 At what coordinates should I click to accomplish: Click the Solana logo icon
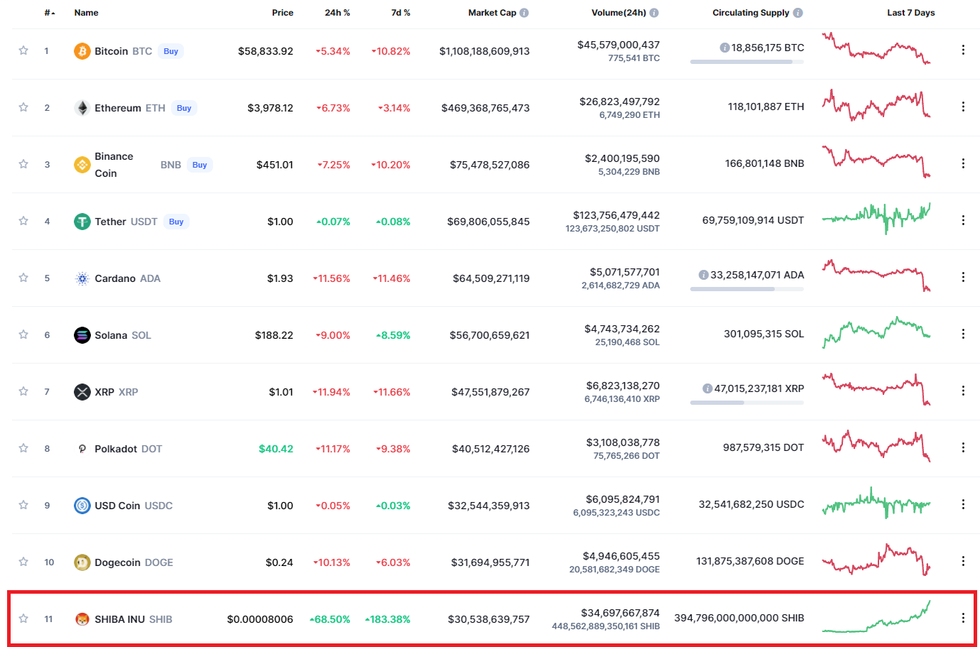point(82,335)
